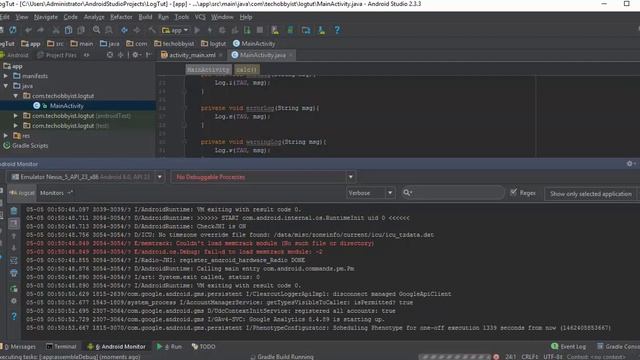Open the Build menu
The image size is (640, 360).
(x=145, y=17)
